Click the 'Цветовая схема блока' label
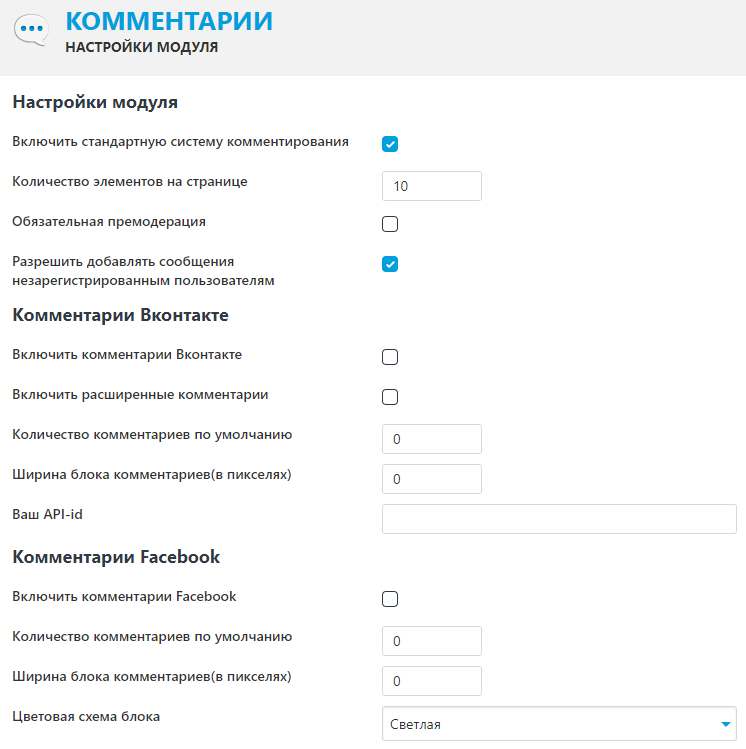Screen dimensions: 746x749 coord(86,716)
